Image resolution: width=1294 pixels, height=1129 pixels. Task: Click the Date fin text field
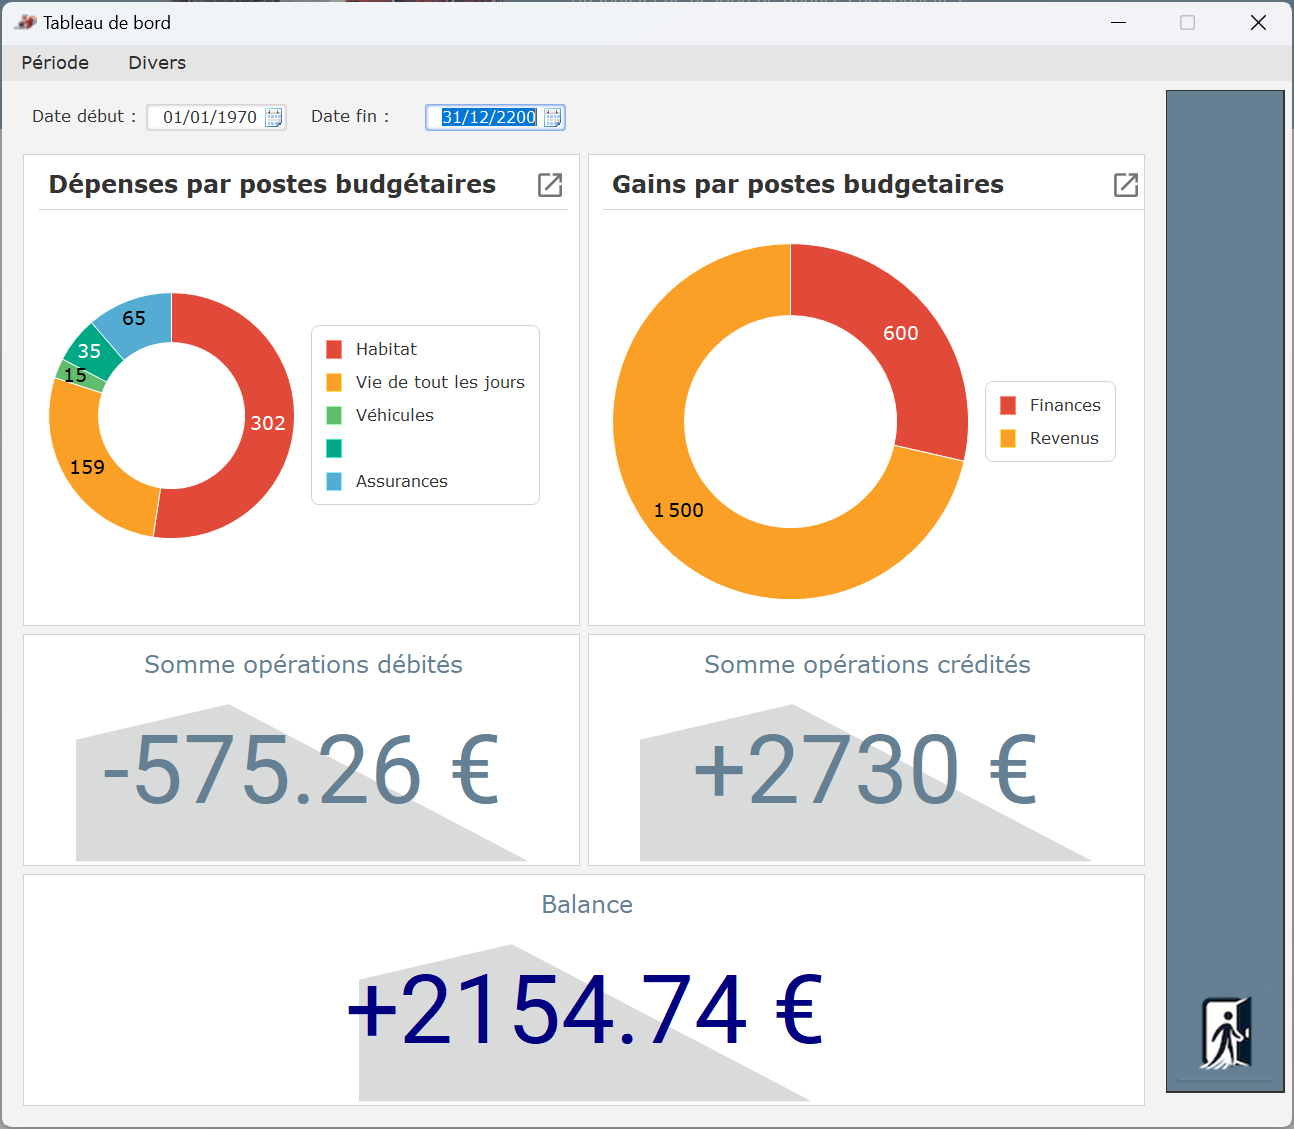(x=488, y=118)
